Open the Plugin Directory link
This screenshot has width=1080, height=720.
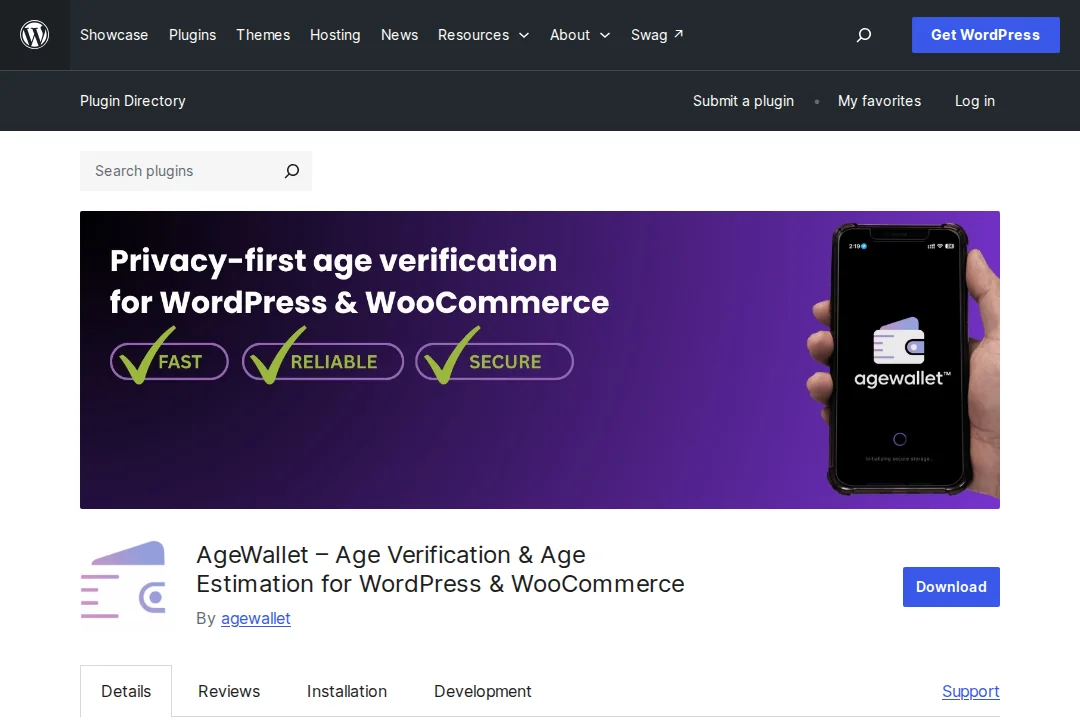point(133,101)
